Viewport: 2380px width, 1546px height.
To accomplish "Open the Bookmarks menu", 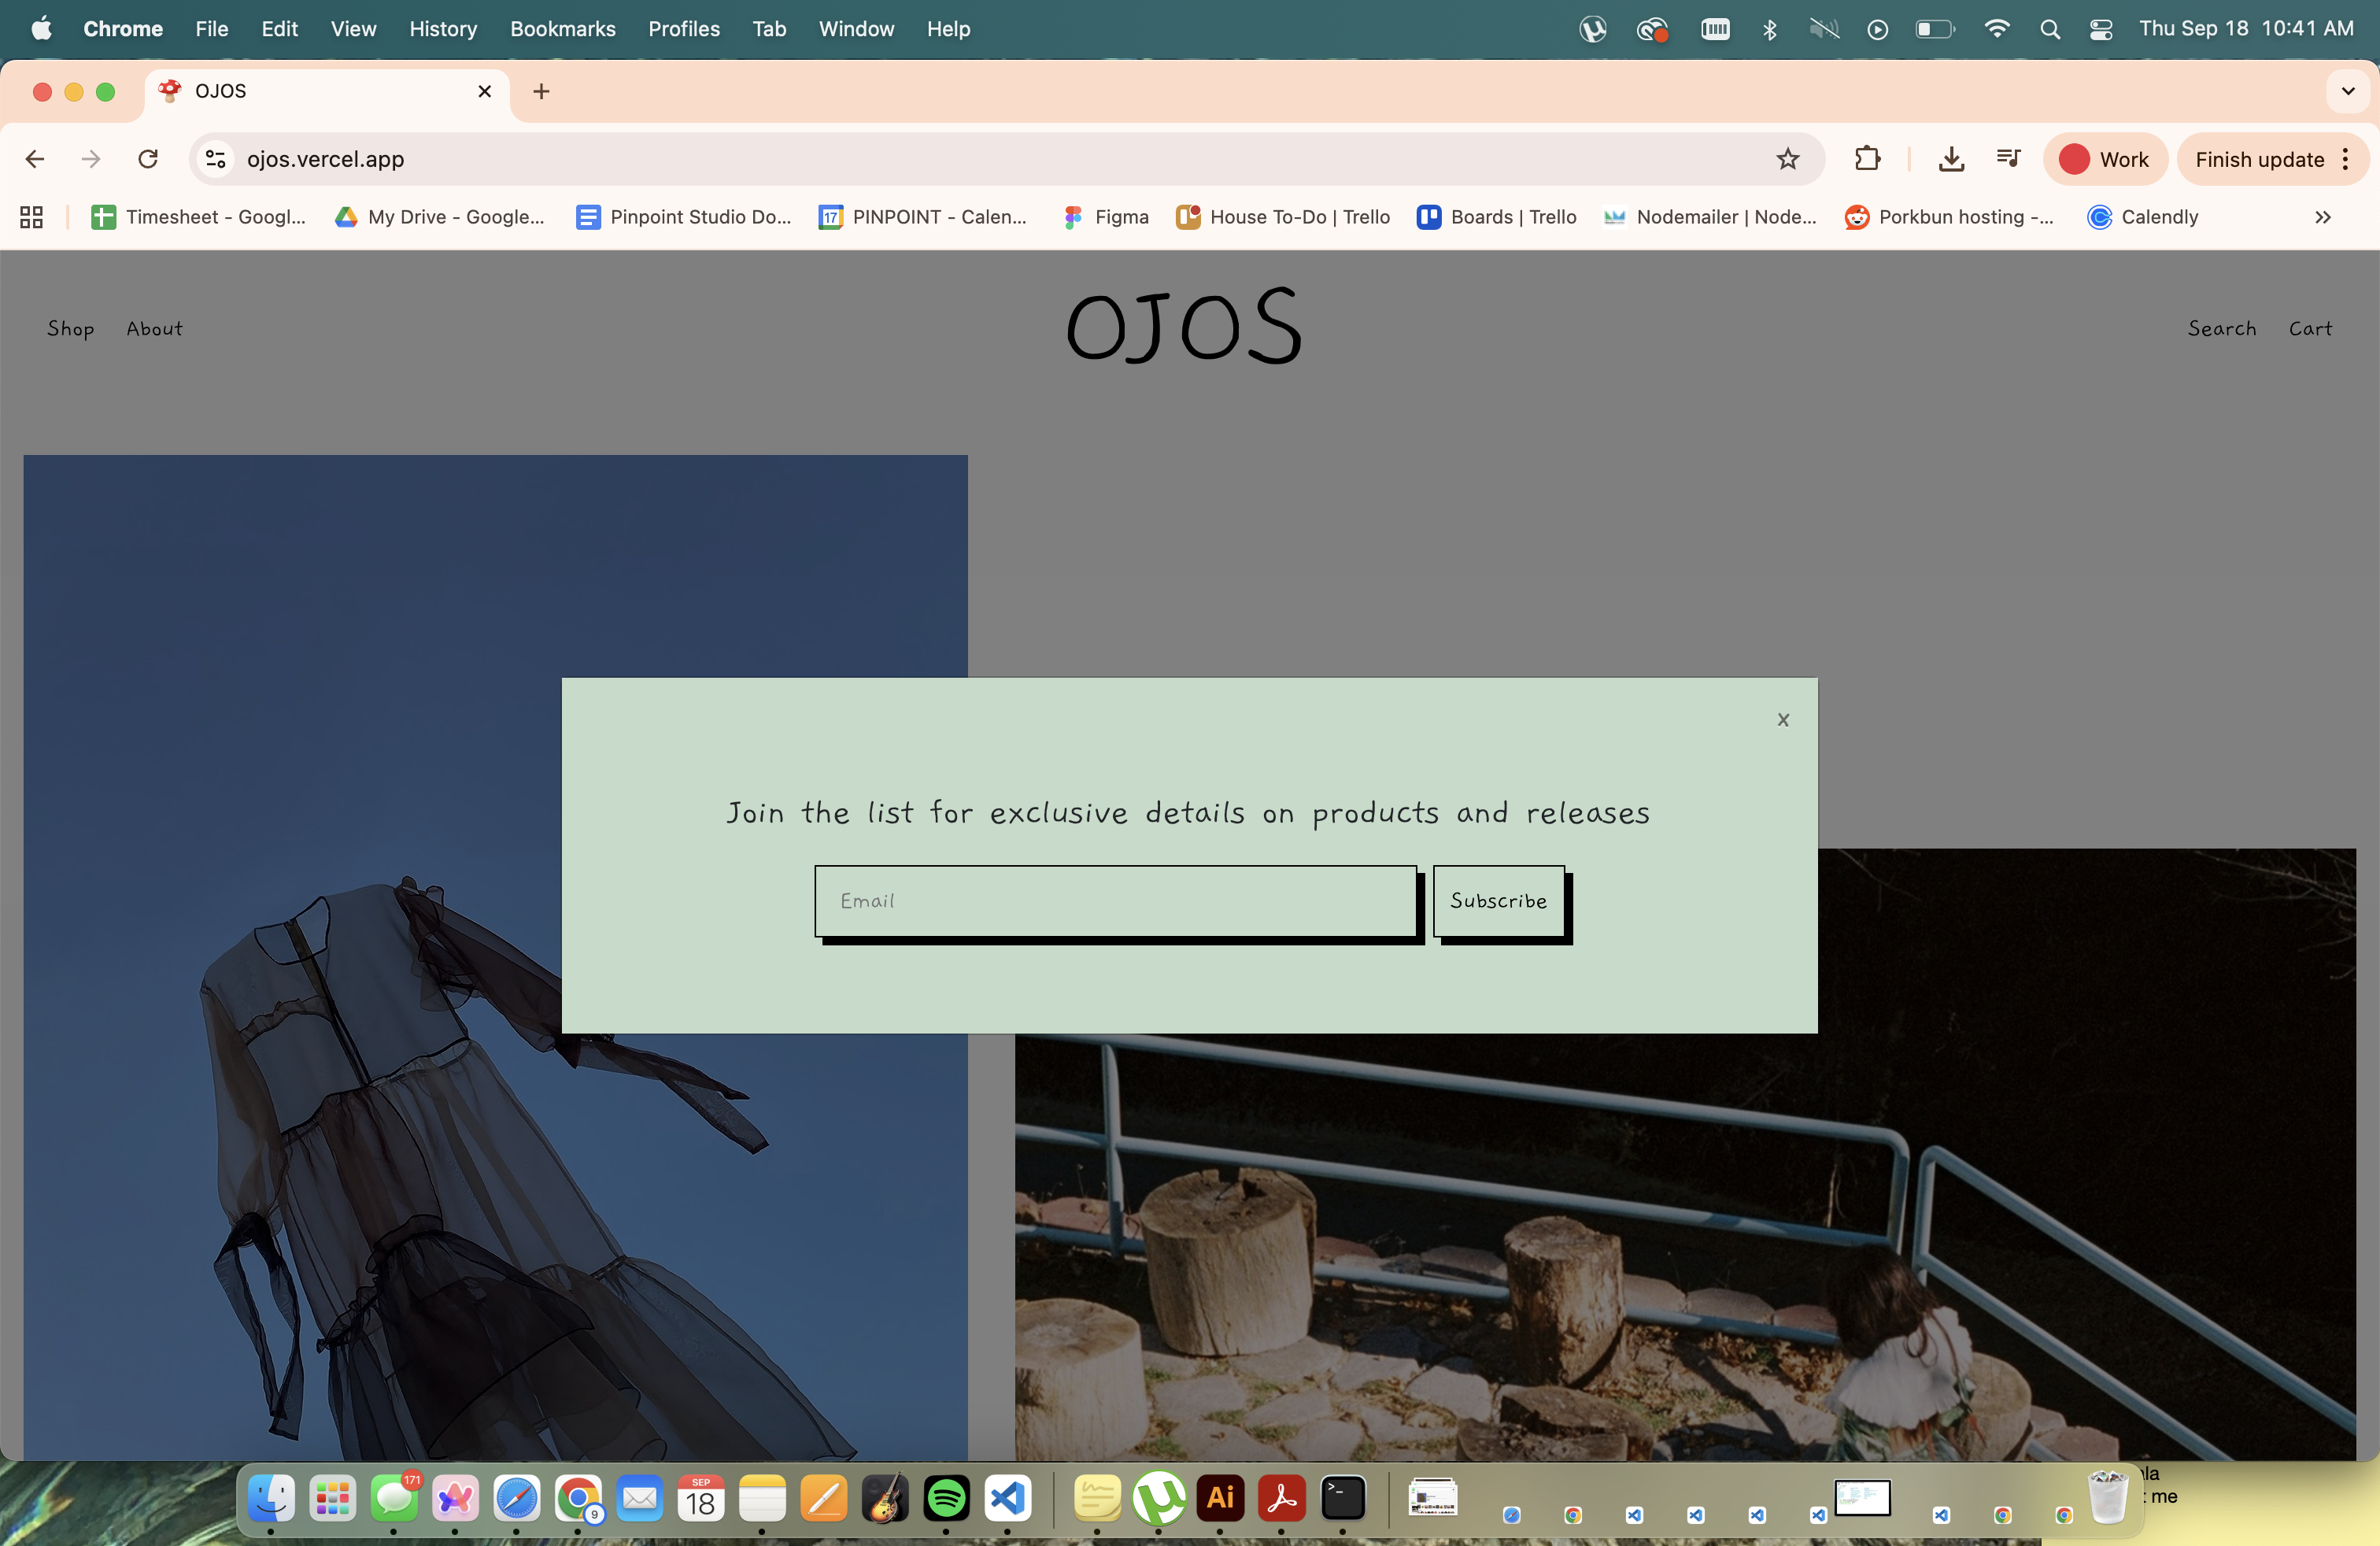I will tap(562, 29).
